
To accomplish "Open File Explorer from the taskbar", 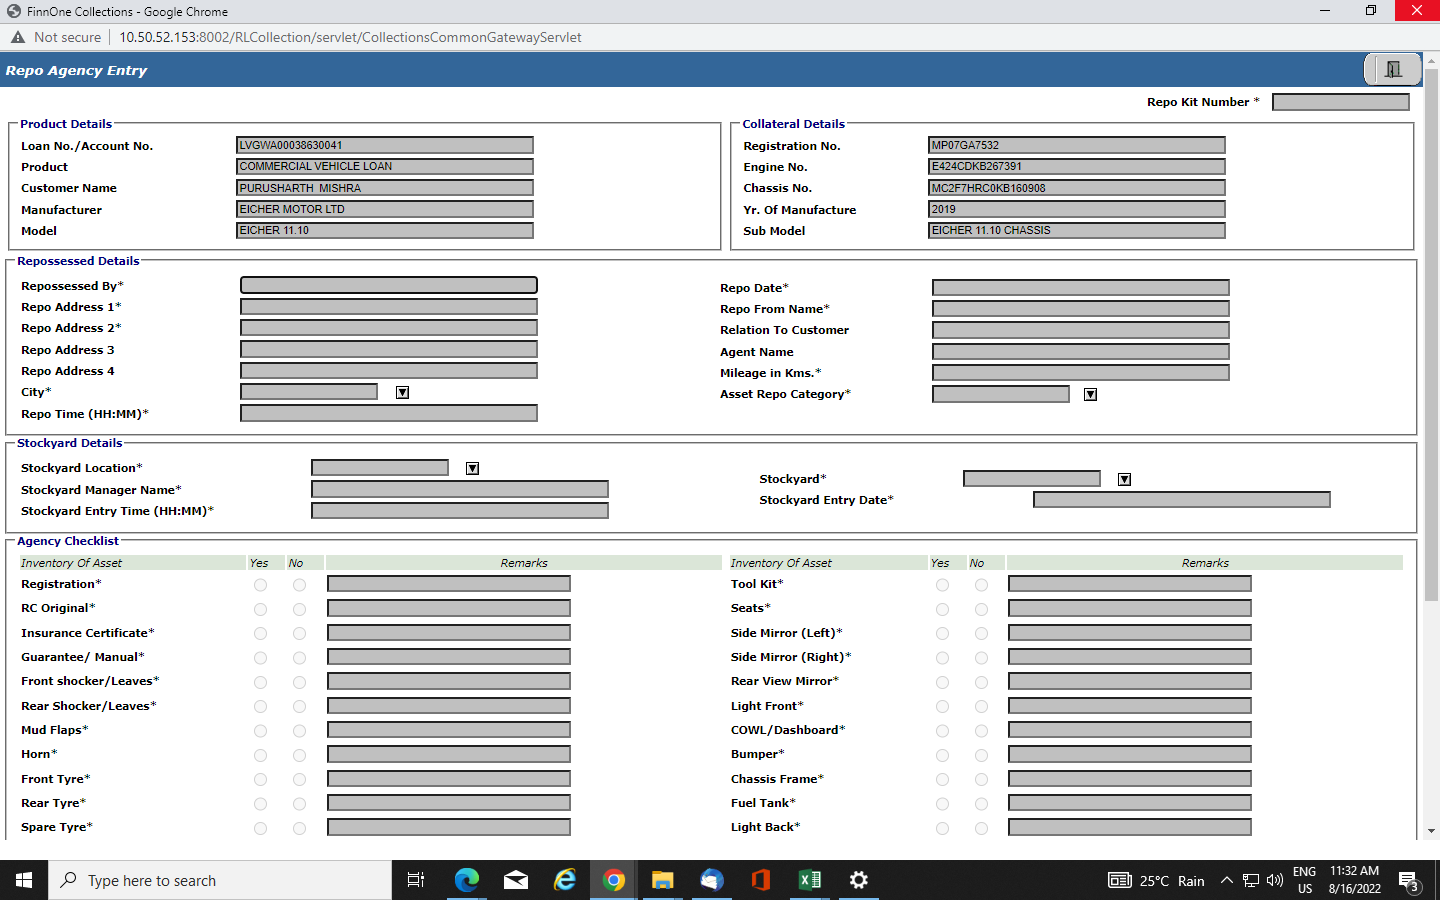I will click(x=663, y=880).
